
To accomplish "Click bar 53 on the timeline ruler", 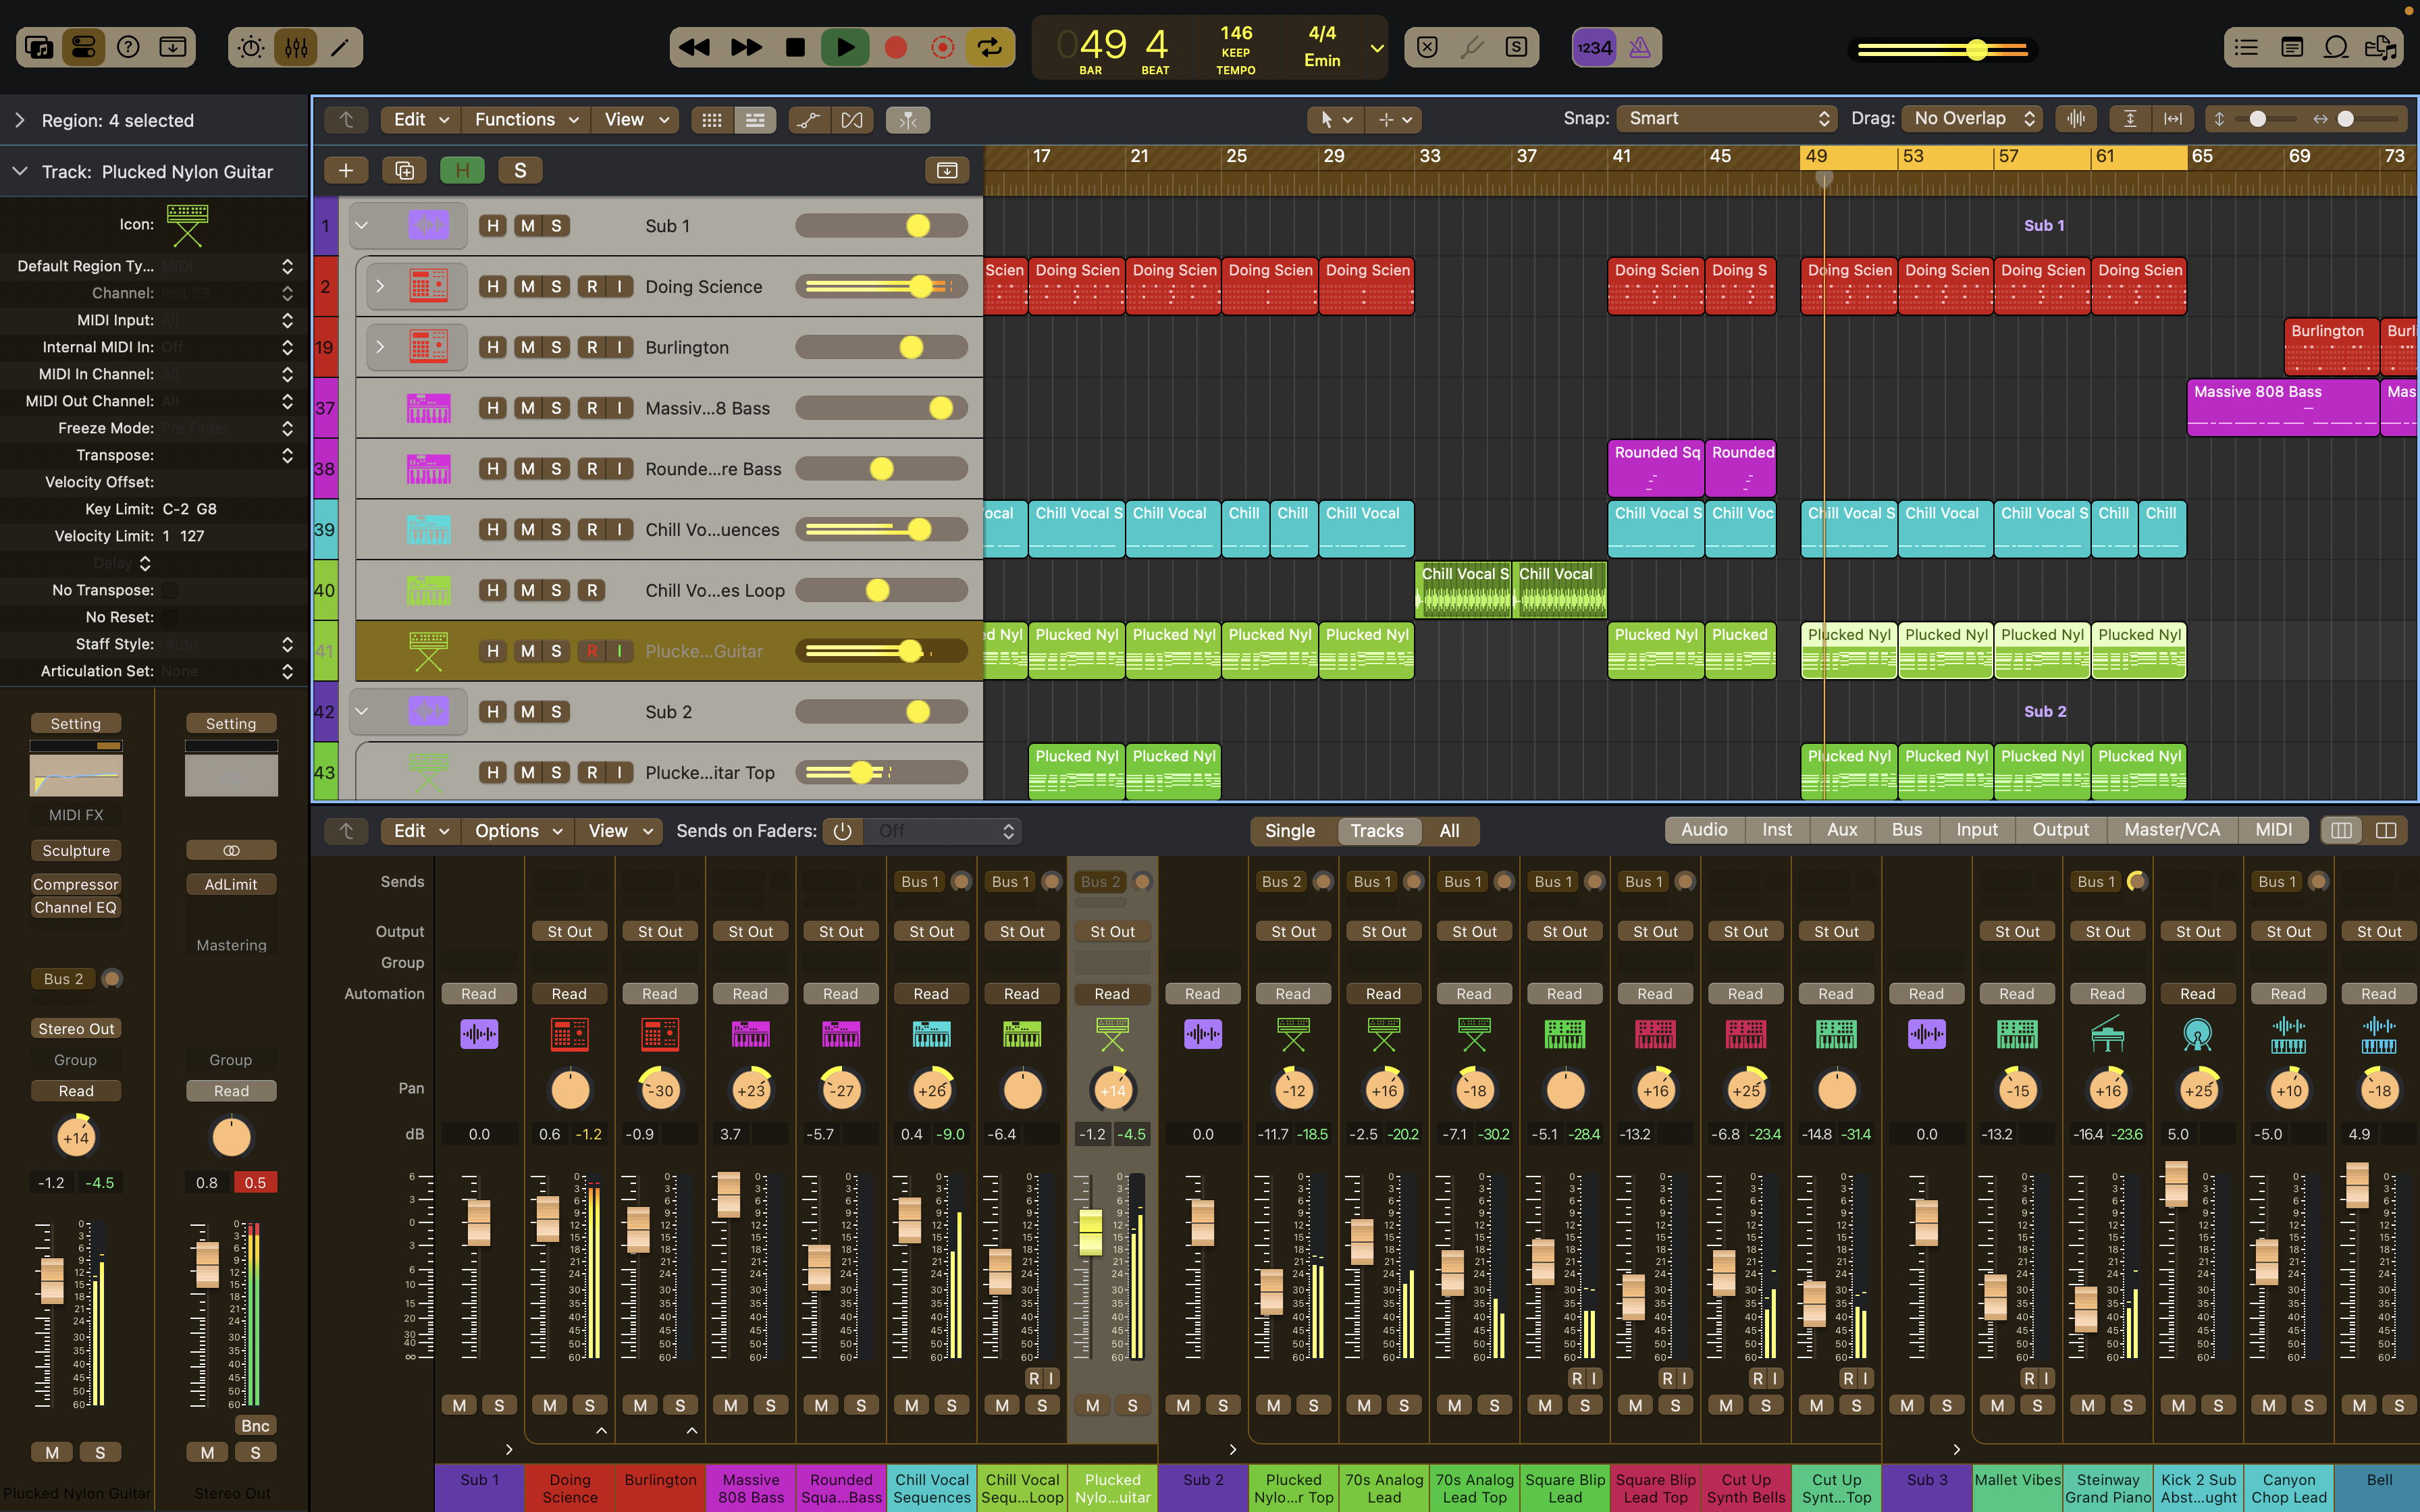I will point(1912,157).
